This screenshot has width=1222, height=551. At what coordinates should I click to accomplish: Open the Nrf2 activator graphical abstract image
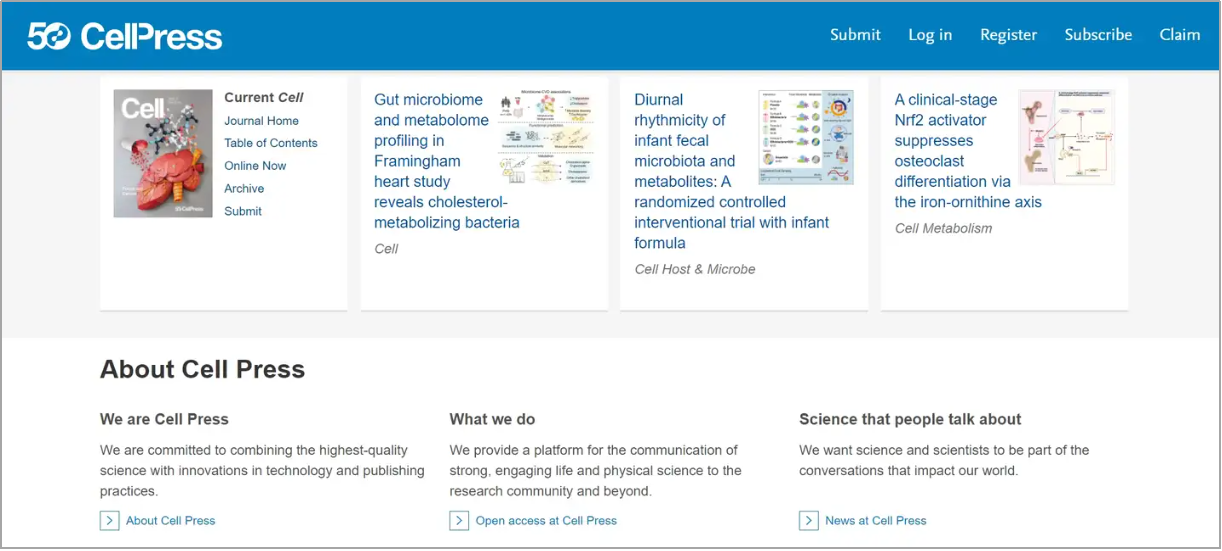pyautogui.click(x=1066, y=137)
